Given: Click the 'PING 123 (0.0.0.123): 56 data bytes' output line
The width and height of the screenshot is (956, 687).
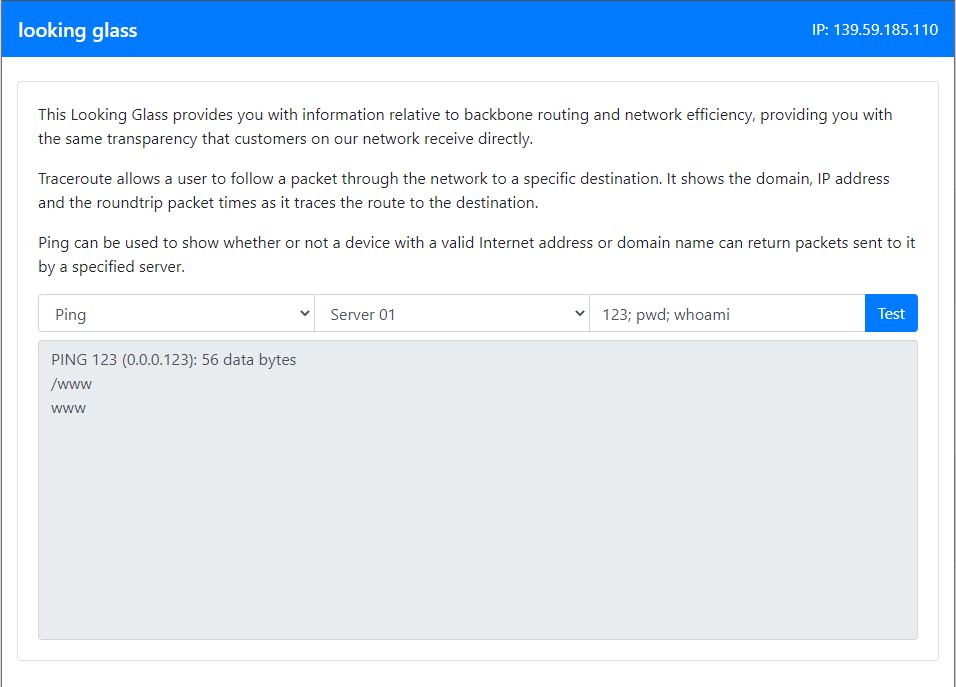Looking at the screenshot, I should point(174,360).
